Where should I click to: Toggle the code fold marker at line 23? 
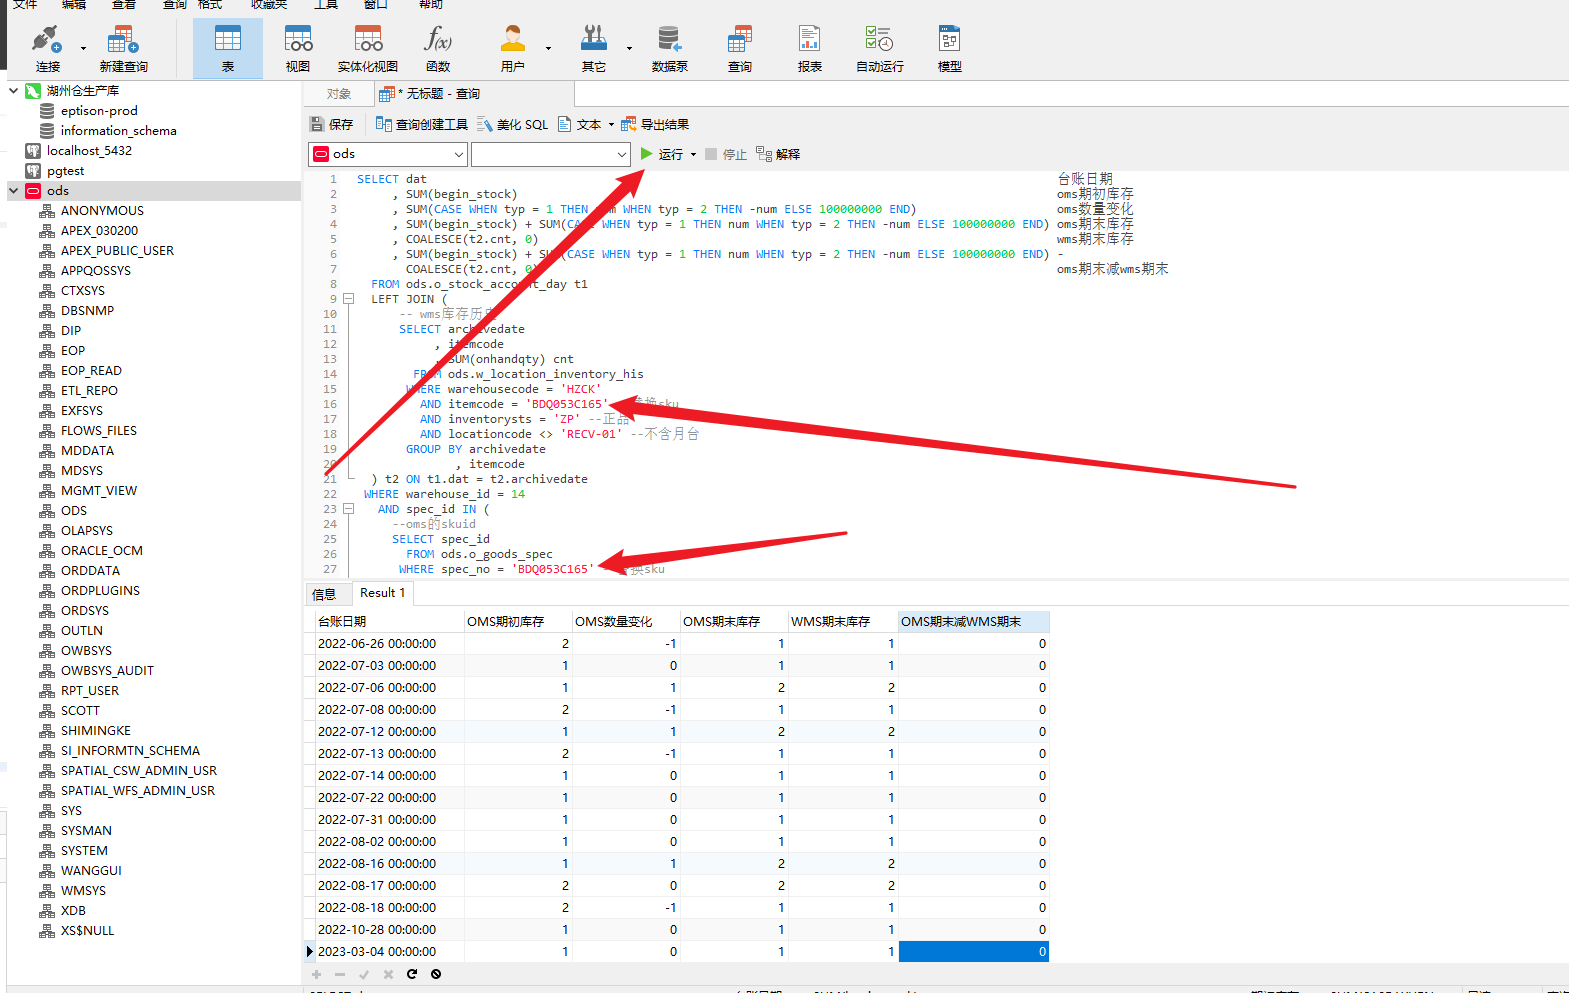pyautogui.click(x=348, y=509)
